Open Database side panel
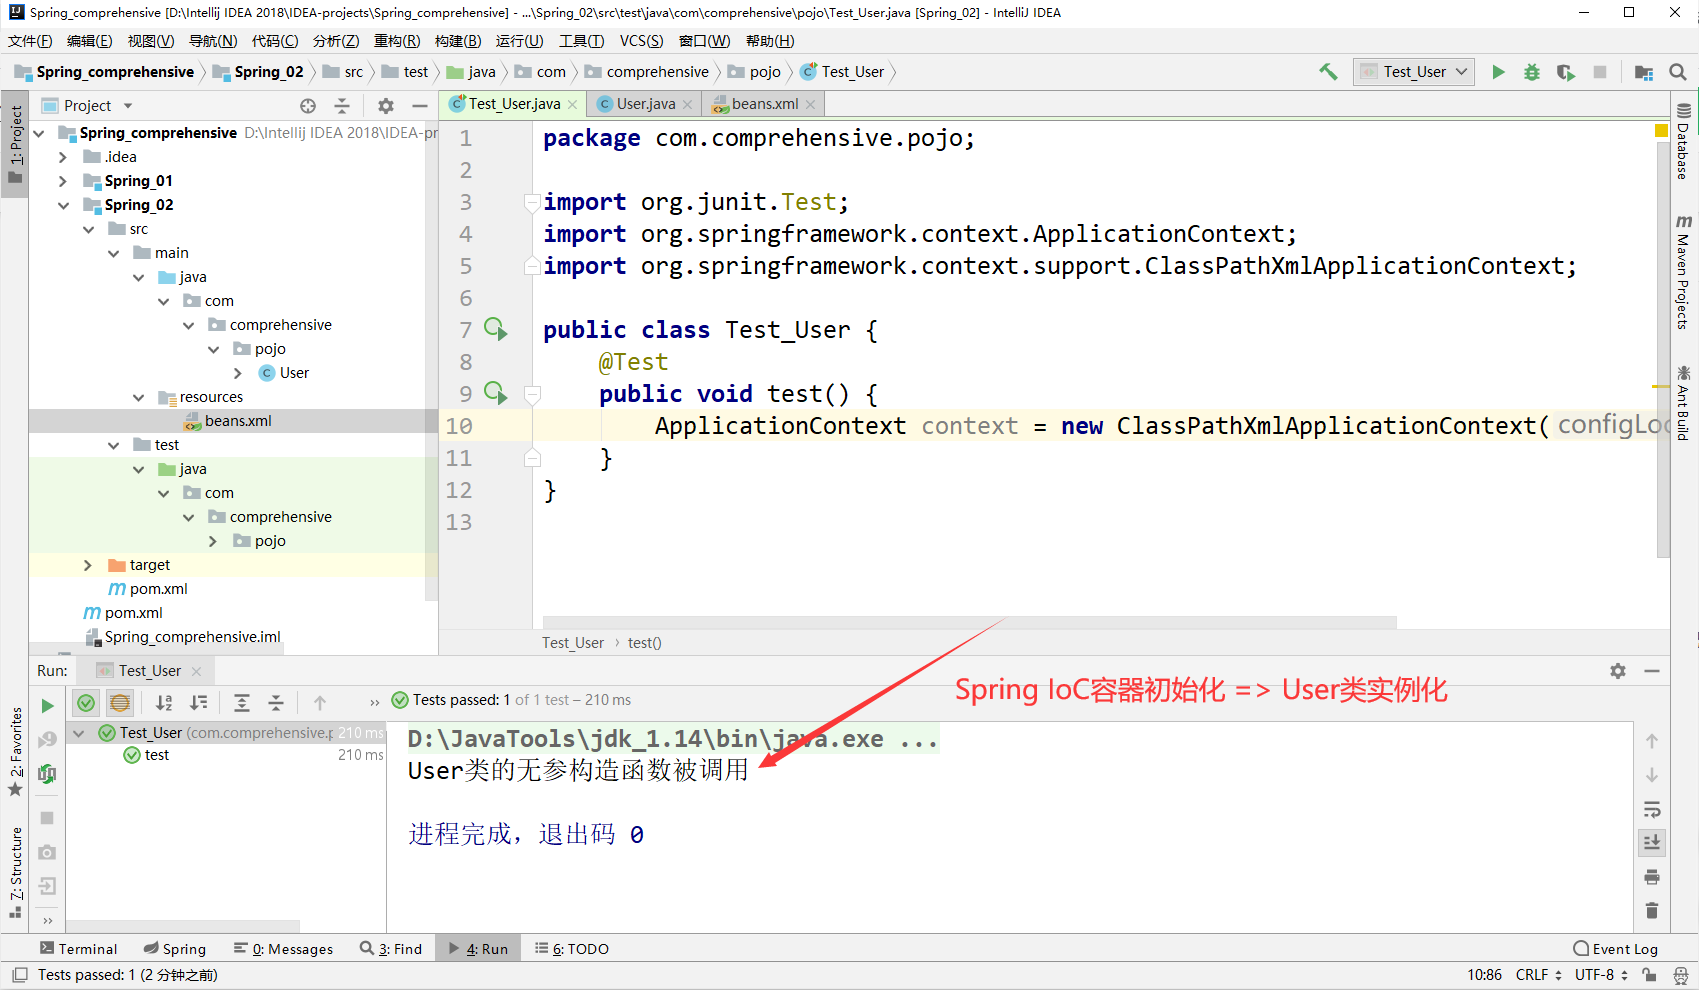The width and height of the screenshot is (1699, 990). pos(1684,142)
